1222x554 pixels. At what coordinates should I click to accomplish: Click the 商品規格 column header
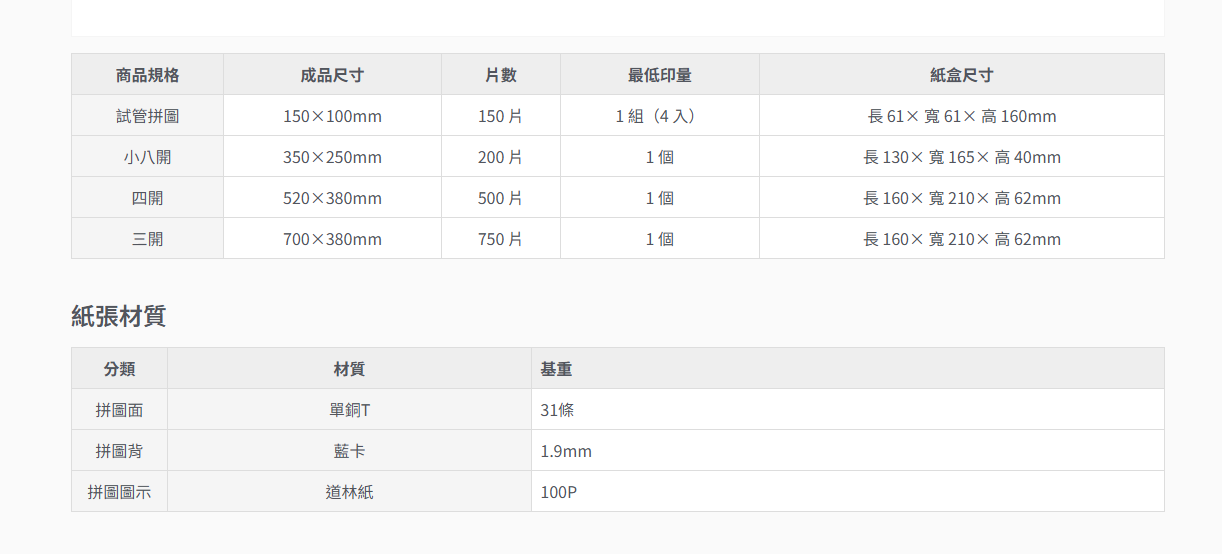pos(147,75)
